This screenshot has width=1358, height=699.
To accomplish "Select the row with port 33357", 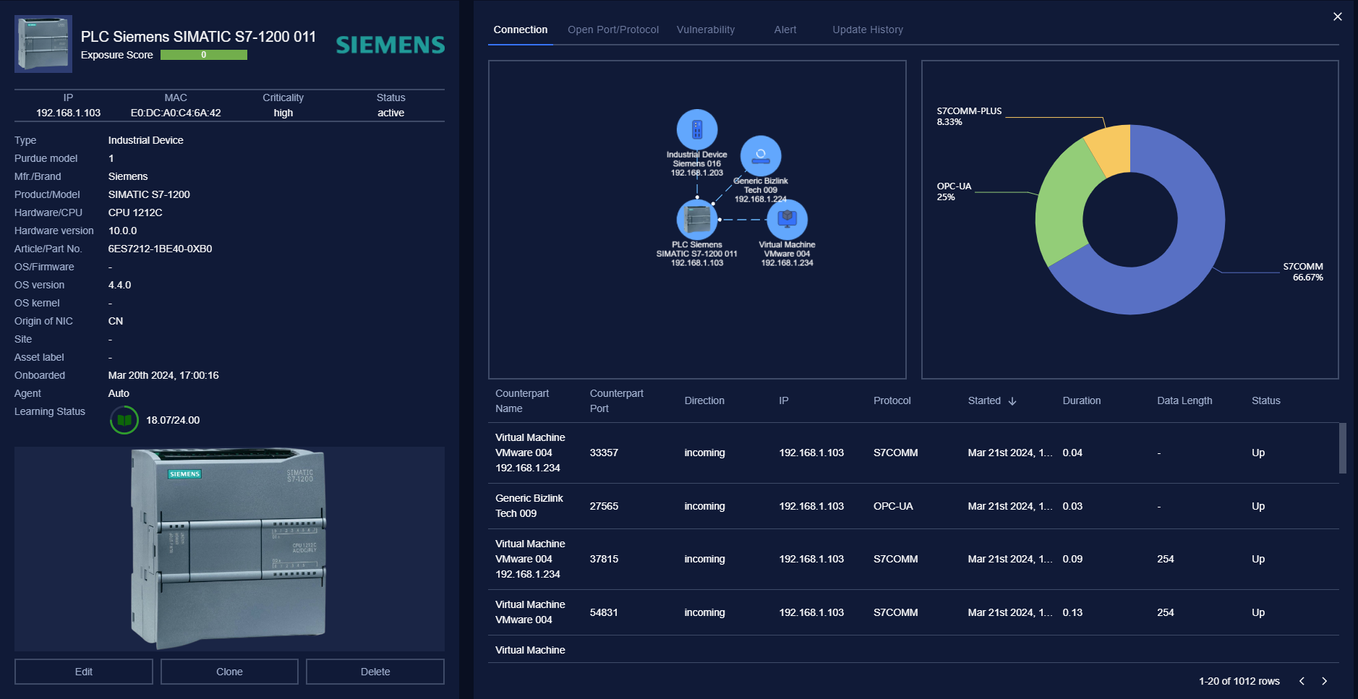I will point(914,453).
